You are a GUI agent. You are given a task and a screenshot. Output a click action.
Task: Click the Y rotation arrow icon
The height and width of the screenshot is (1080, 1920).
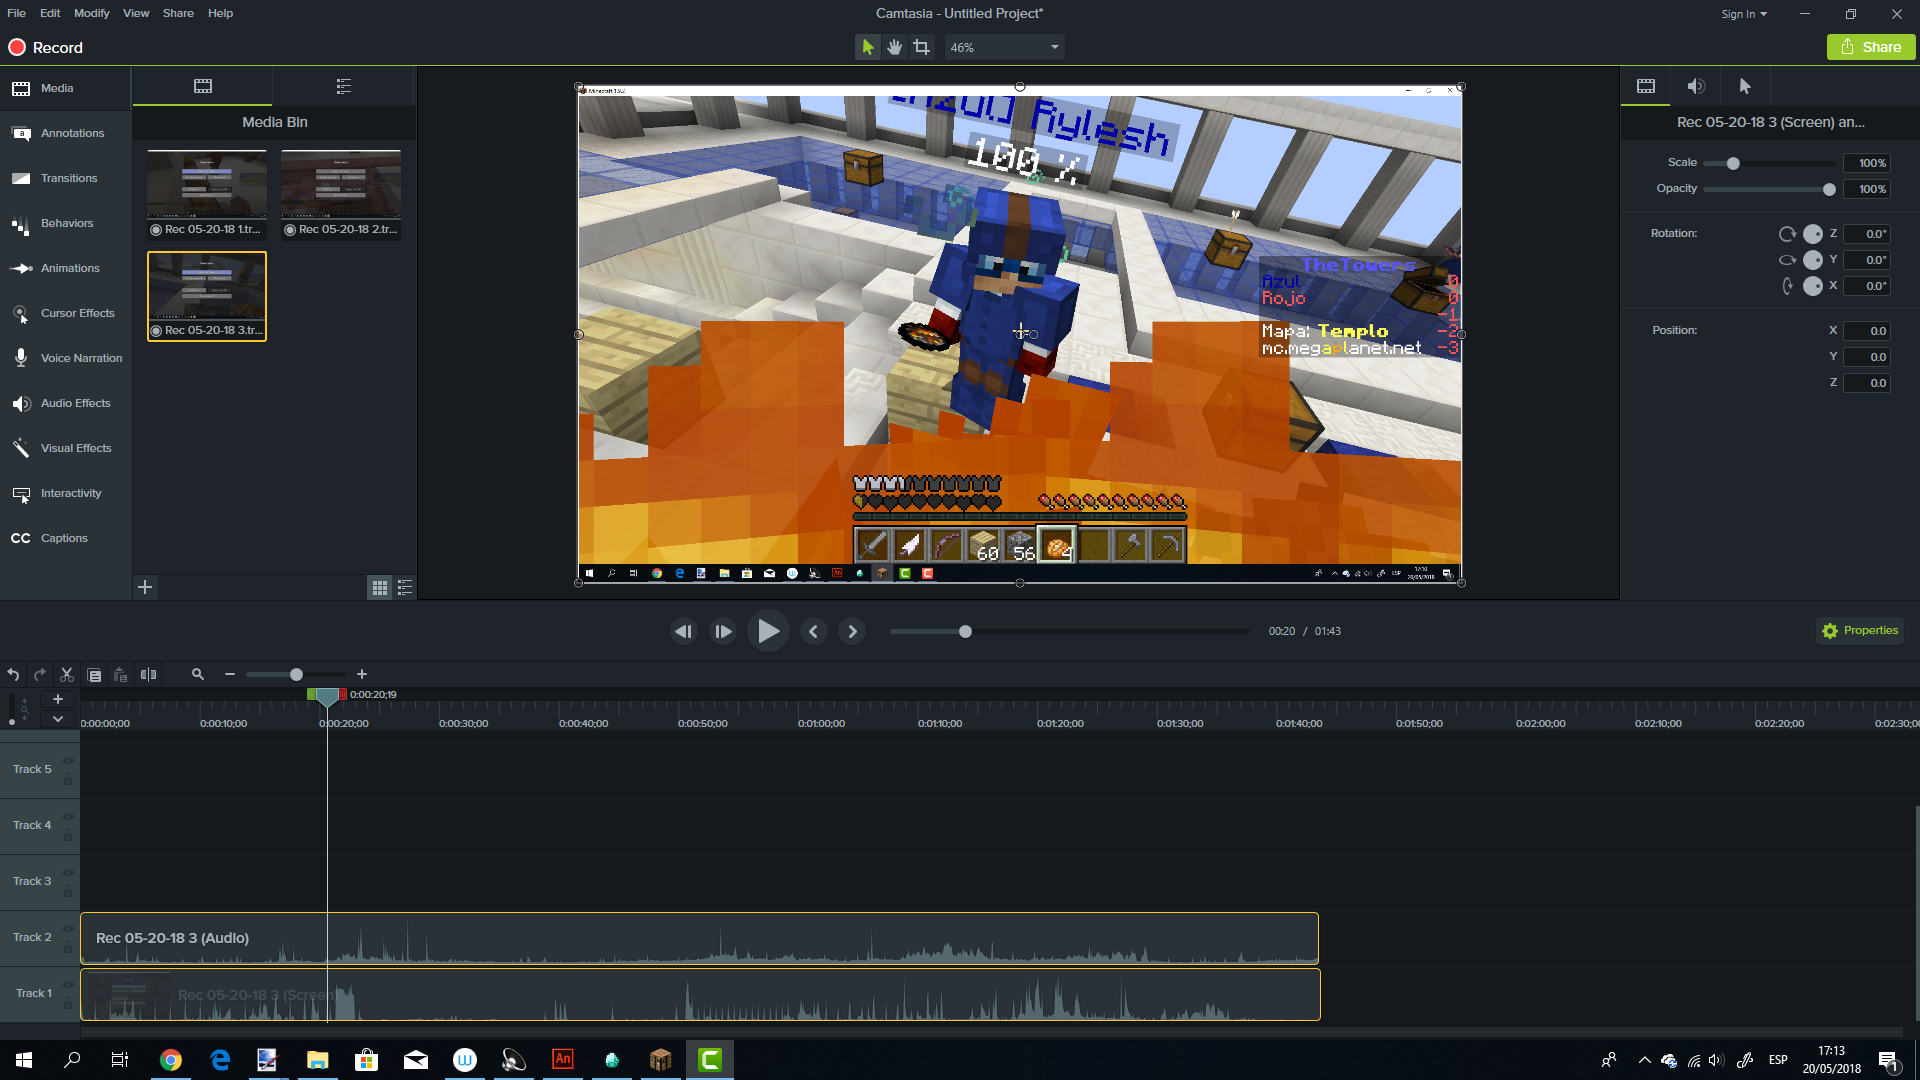[x=1787, y=260]
